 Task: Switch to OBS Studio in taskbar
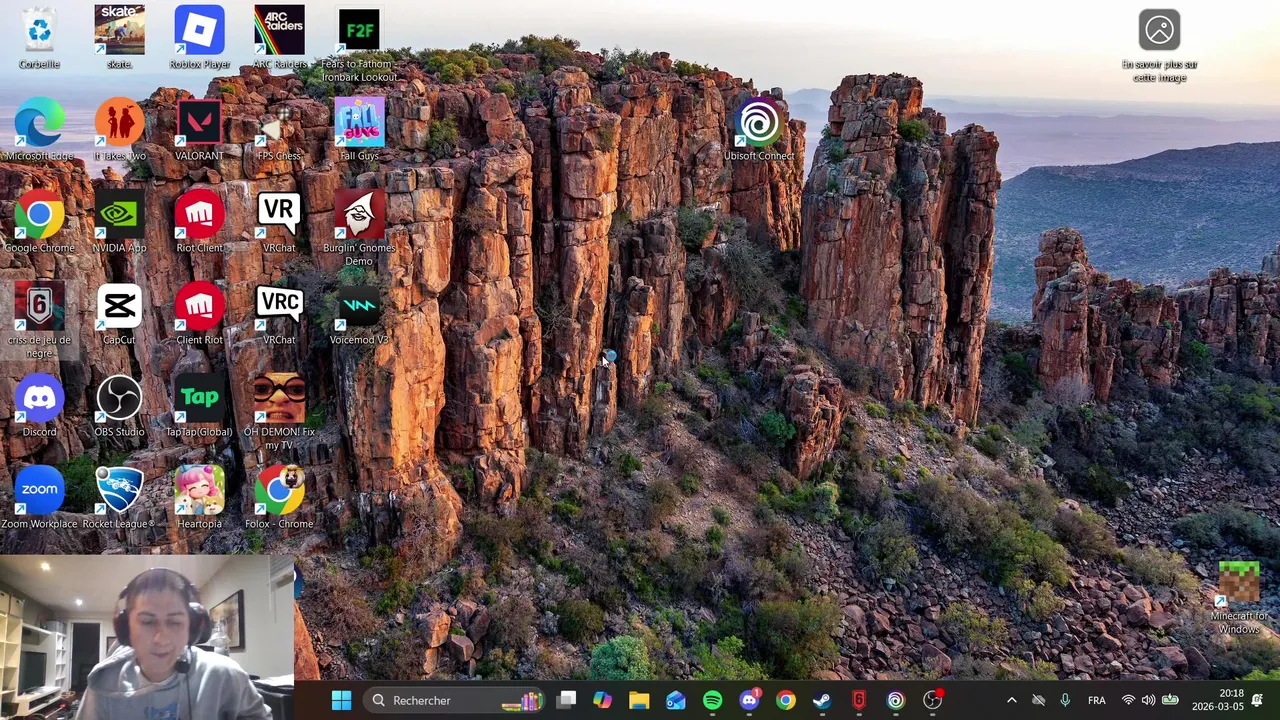pos(932,700)
